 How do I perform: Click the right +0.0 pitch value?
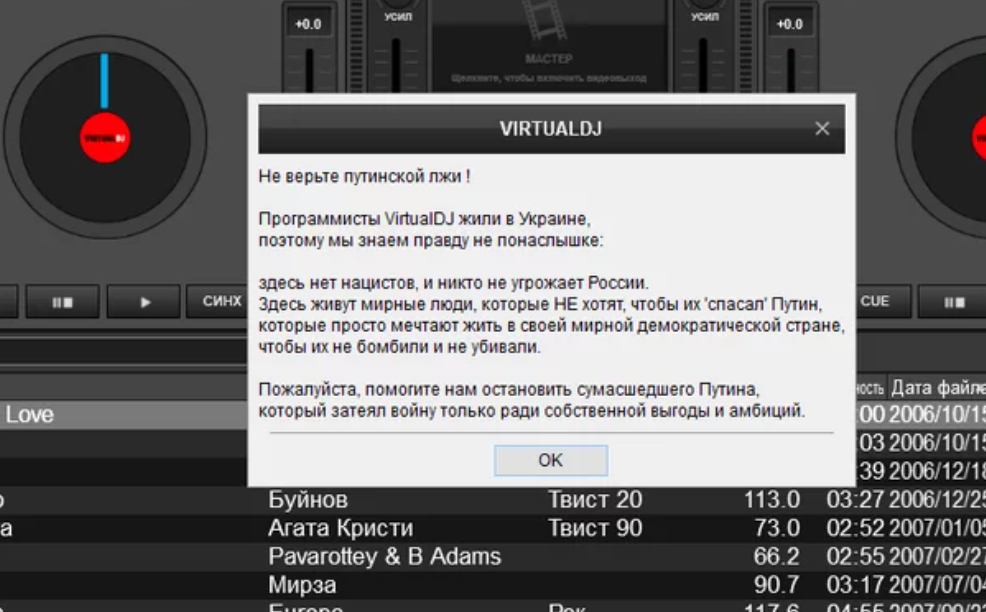point(790,25)
